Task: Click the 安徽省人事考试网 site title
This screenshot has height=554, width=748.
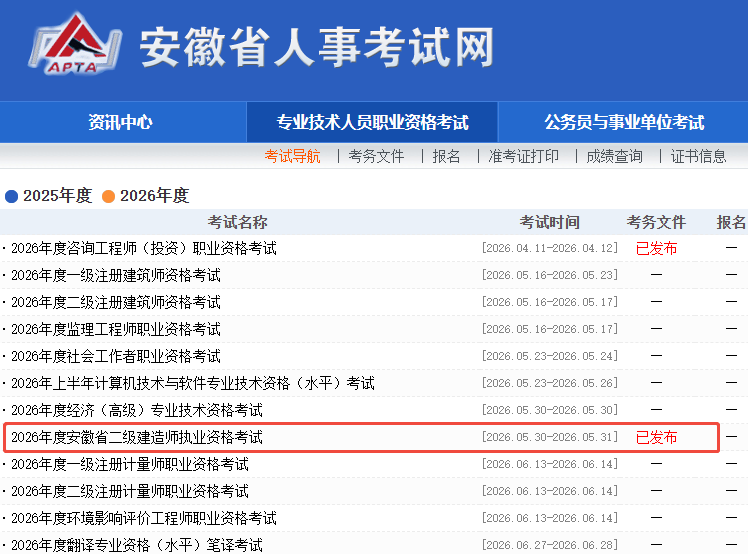Action: pyautogui.click(x=316, y=47)
